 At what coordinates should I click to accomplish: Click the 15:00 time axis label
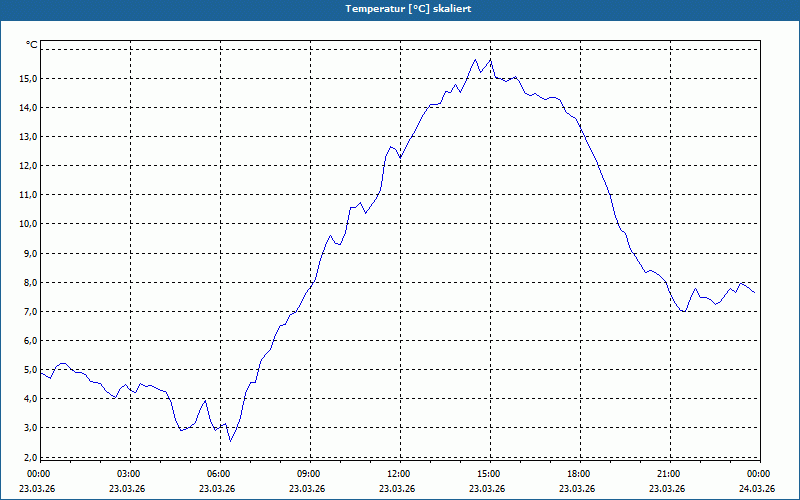(x=489, y=474)
